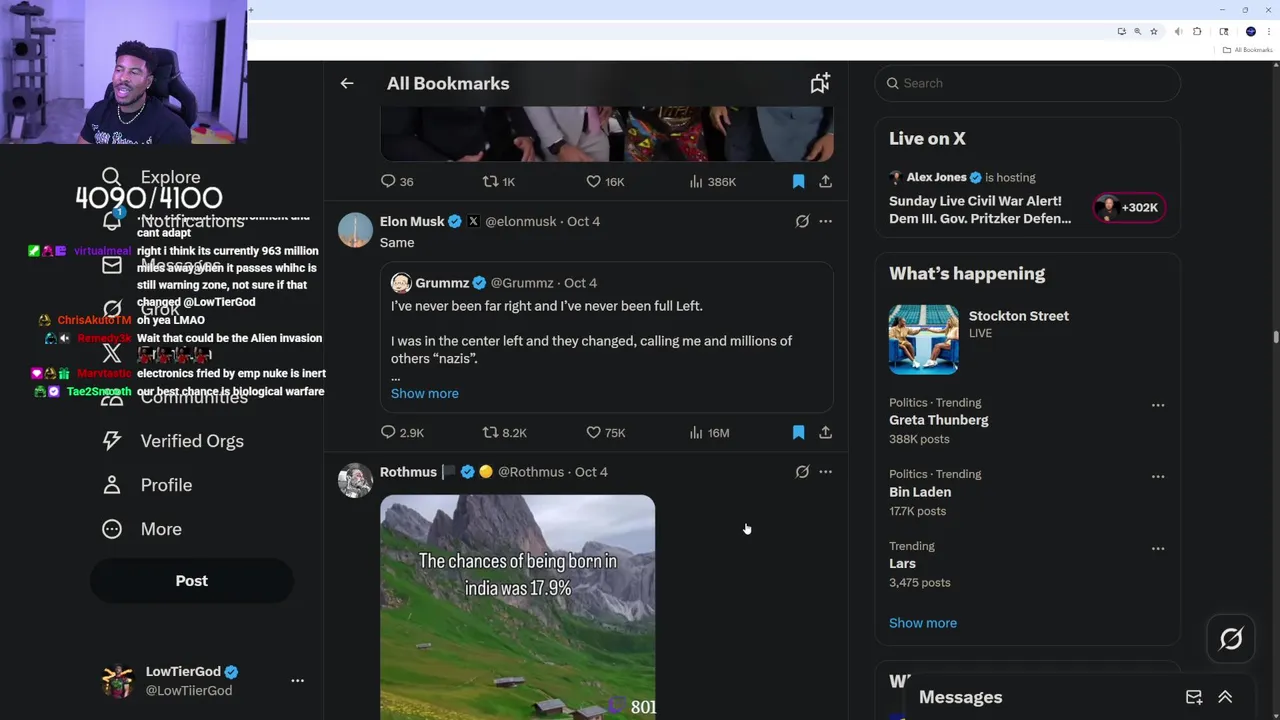
Task: Click the page vertical scrollbar thumb
Action: pos(1276,337)
